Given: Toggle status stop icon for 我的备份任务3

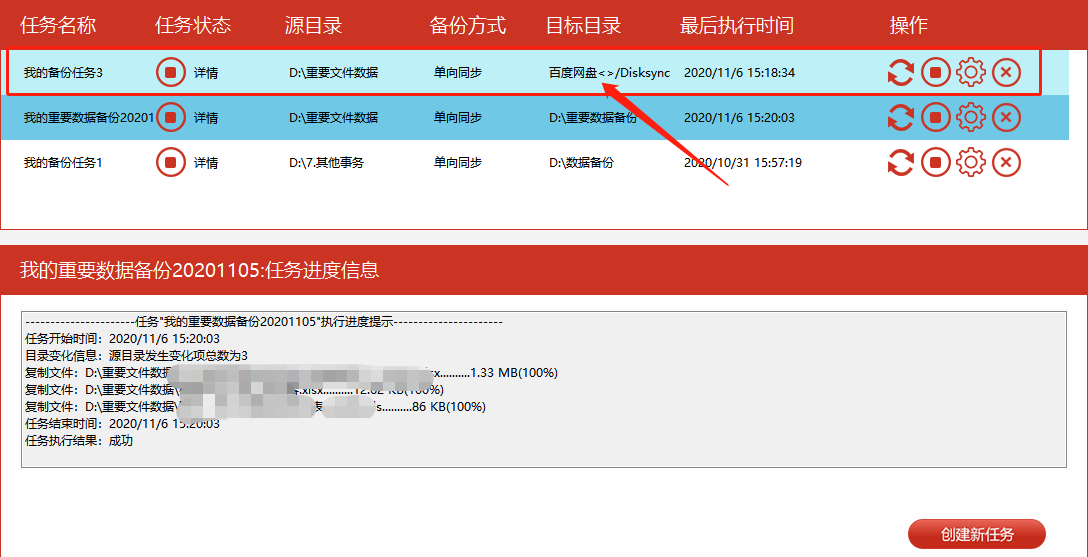Looking at the screenshot, I should pos(171,73).
